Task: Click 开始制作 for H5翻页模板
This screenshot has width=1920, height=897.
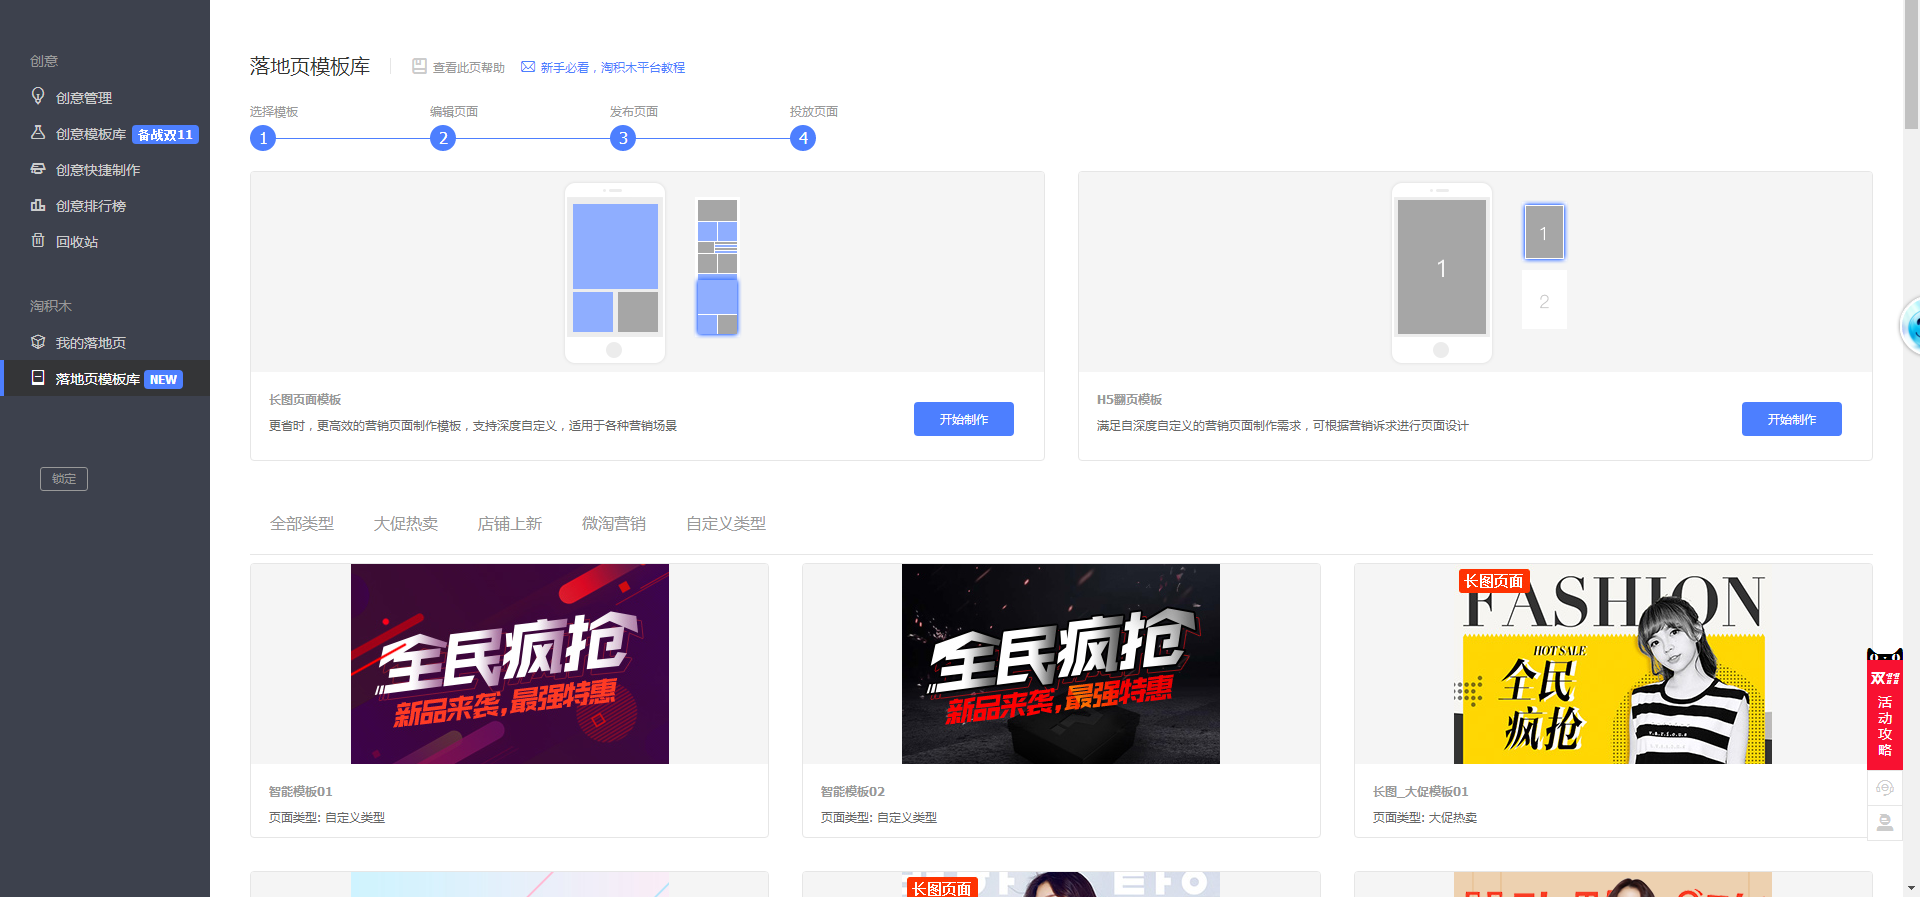Action: (1792, 419)
